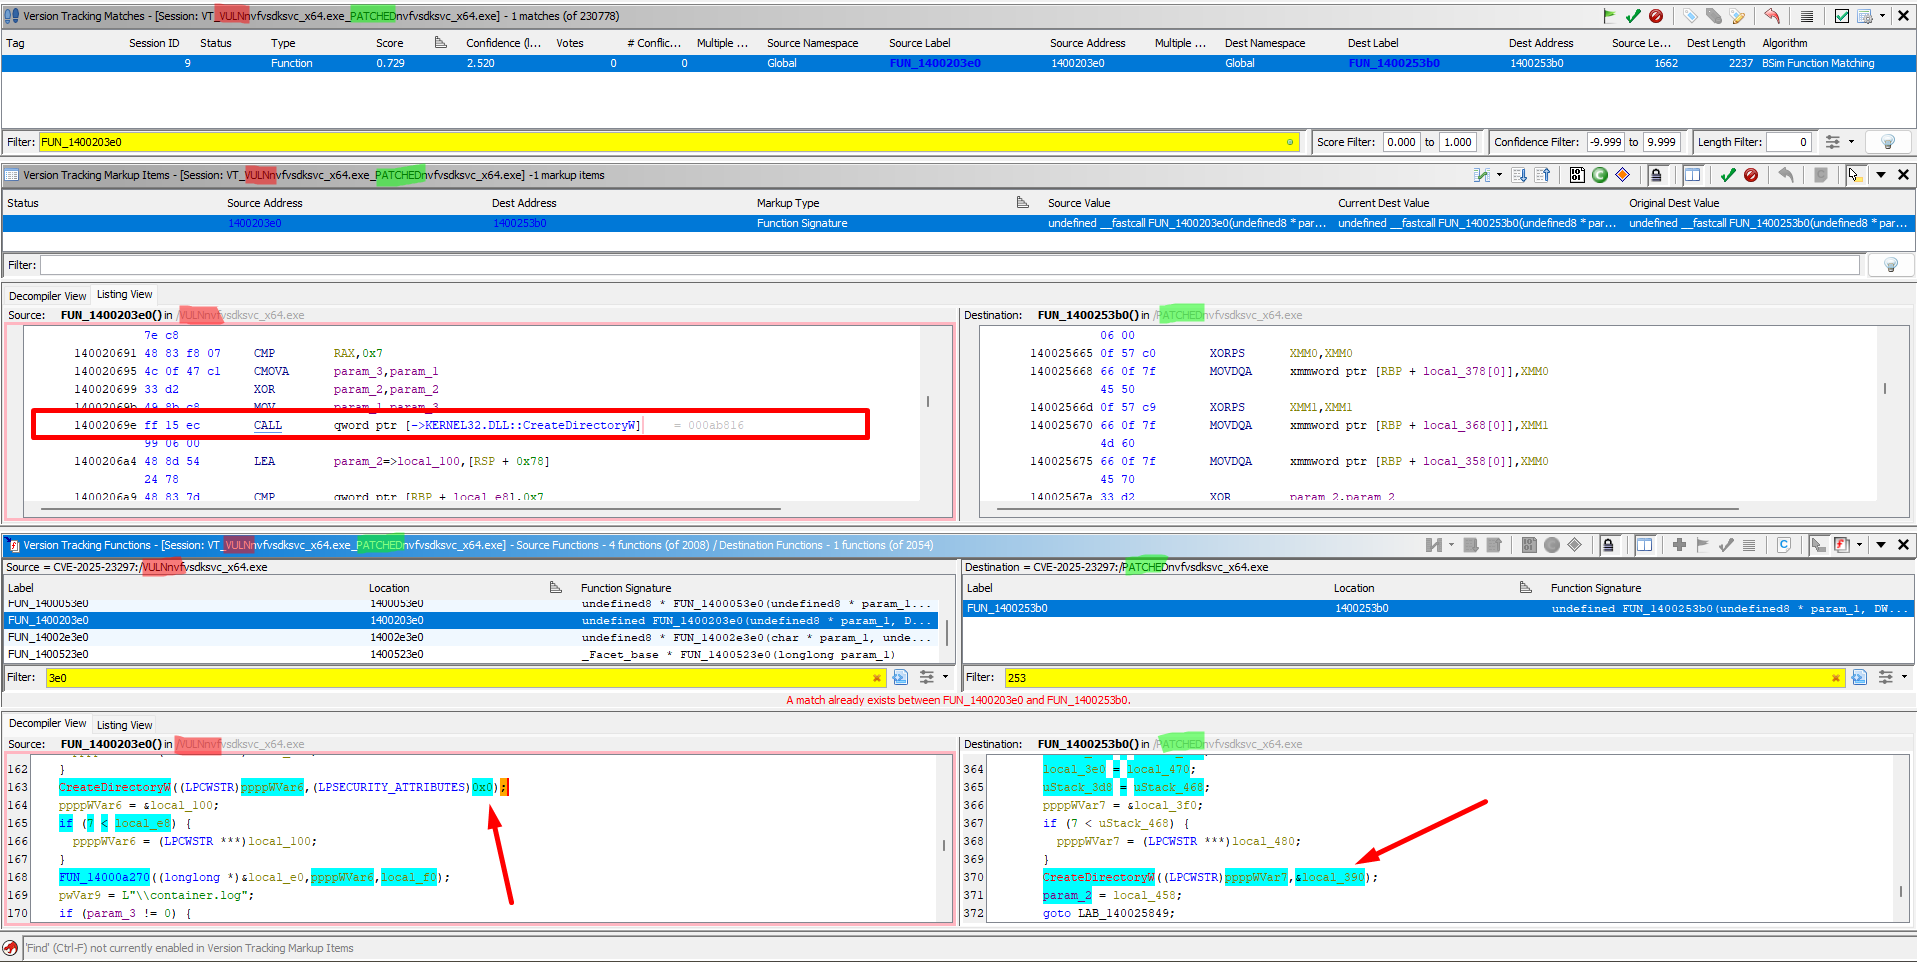Expand the Markup Items panel menu arrow
This screenshot has width=1917, height=962.
[1881, 175]
